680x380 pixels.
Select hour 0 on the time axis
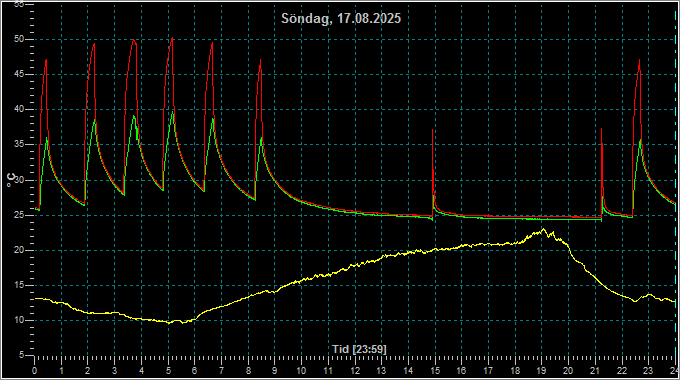coord(35,371)
